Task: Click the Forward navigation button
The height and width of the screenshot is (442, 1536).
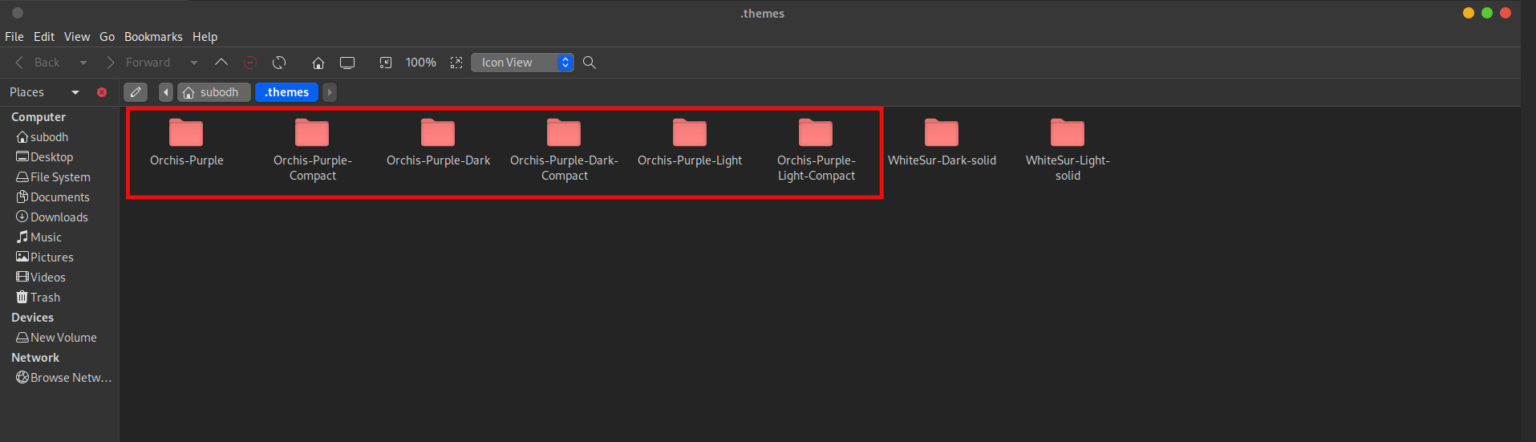Action: tap(139, 62)
